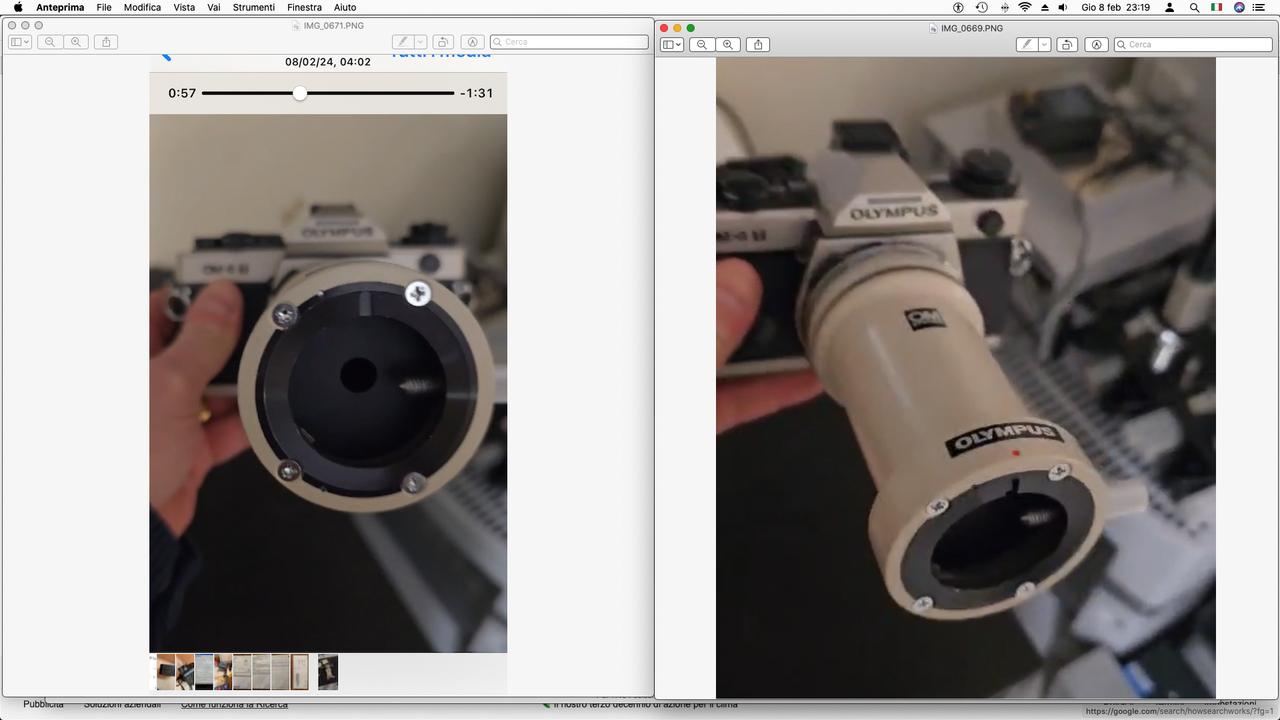1280x720 pixels.
Task: Click the eject icon in the menu bar
Action: tap(1045, 7)
